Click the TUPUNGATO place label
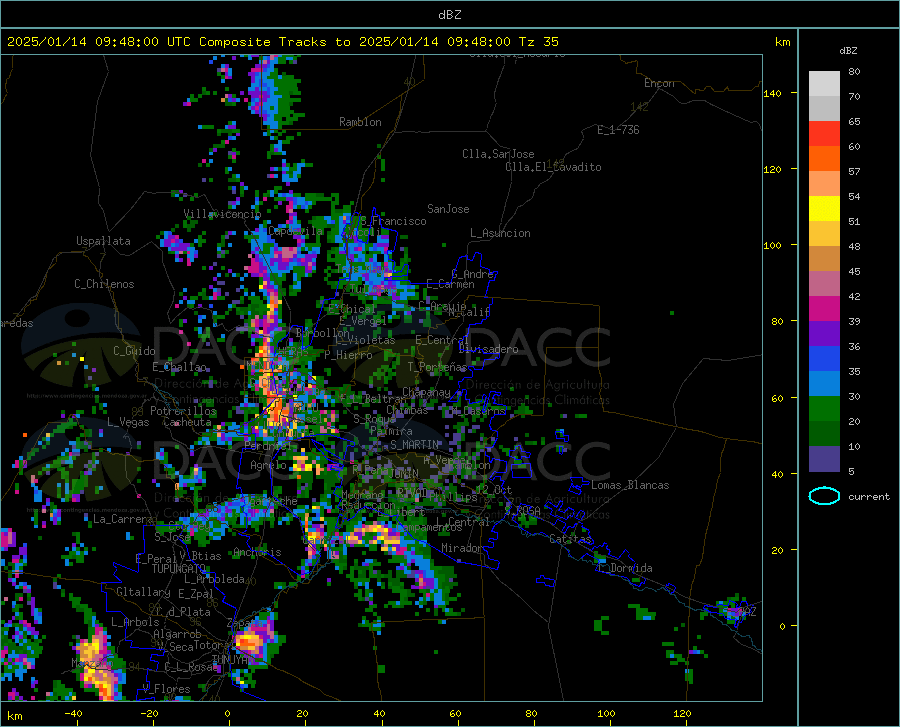 click(x=179, y=569)
